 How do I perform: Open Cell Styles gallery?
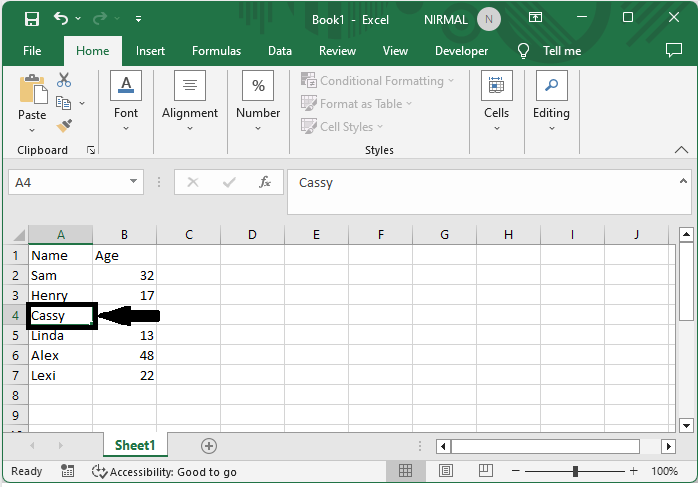(x=342, y=126)
